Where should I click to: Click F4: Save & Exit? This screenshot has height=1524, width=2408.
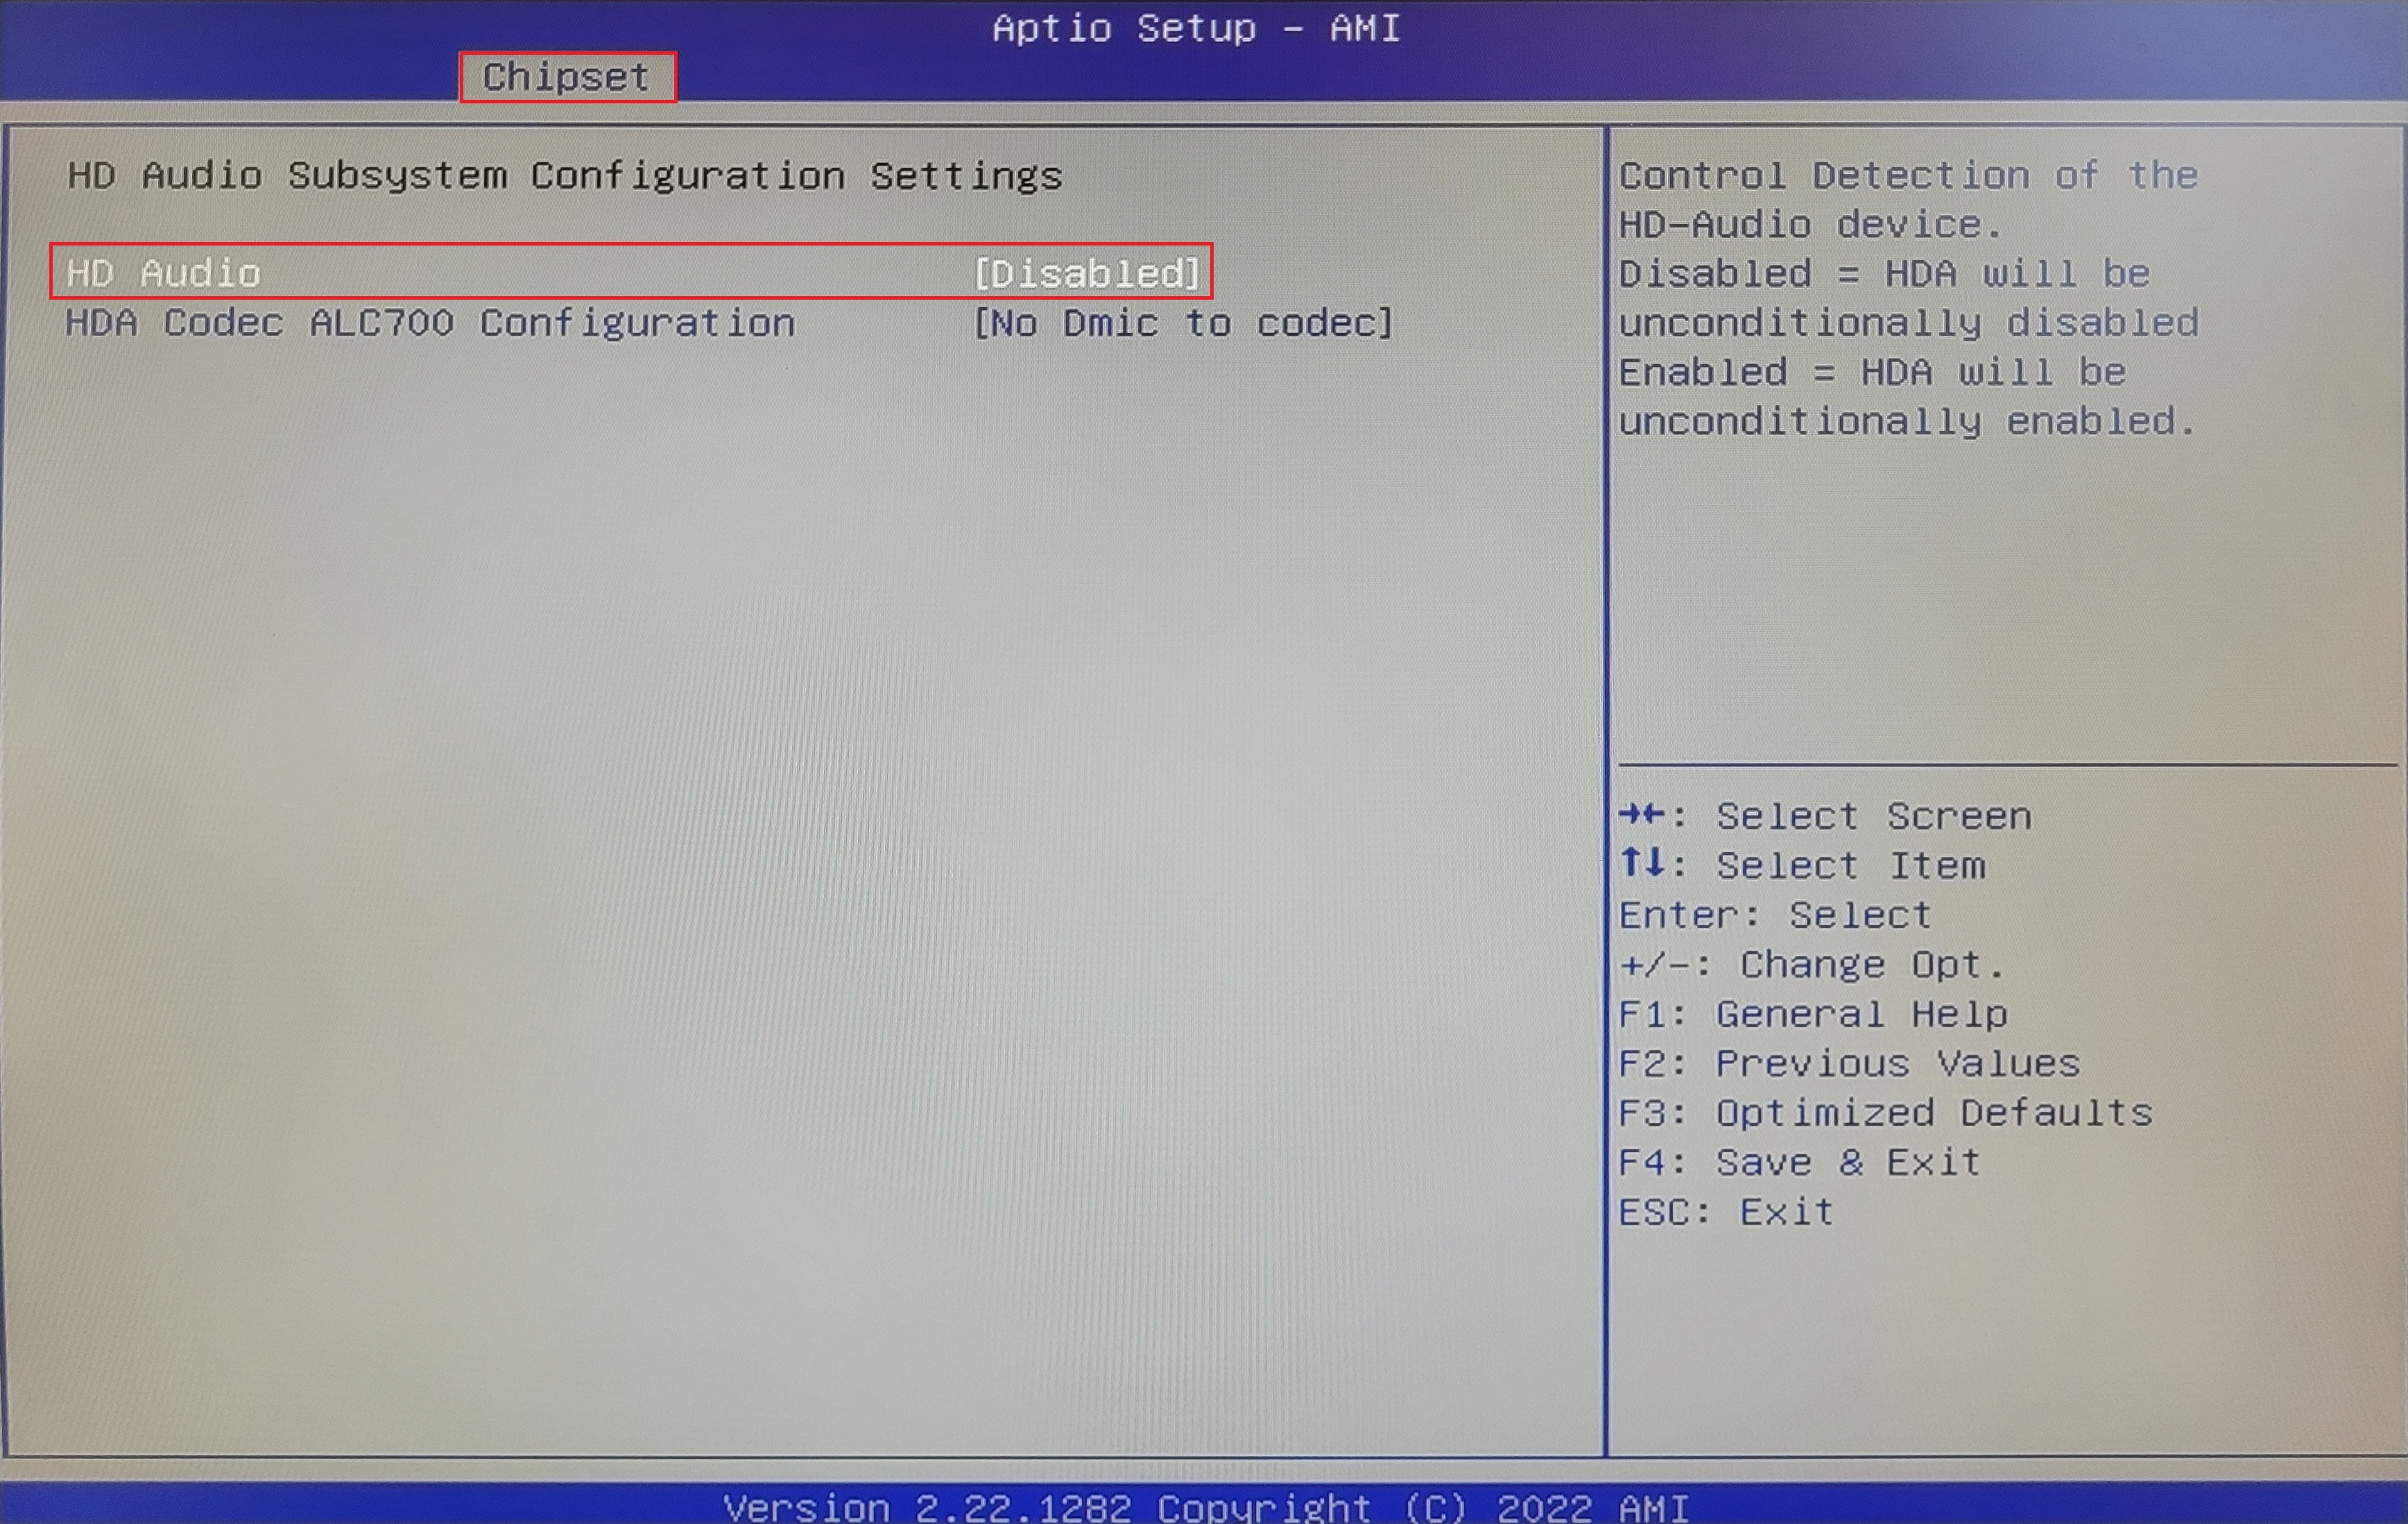(1799, 1162)
